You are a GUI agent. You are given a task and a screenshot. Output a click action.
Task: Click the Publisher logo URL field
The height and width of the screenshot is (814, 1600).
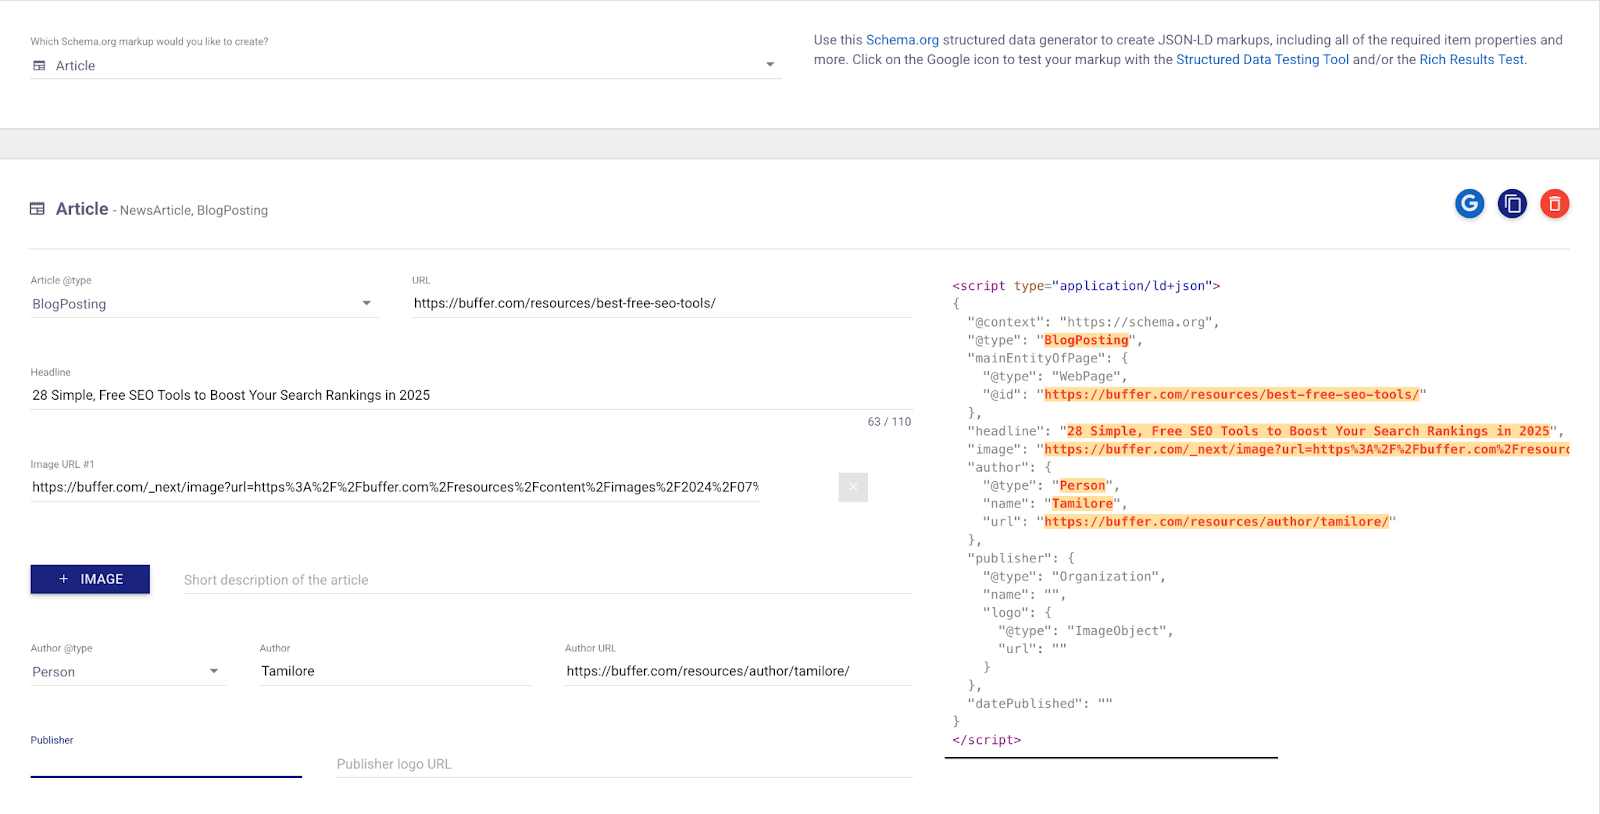pos(624,764)
